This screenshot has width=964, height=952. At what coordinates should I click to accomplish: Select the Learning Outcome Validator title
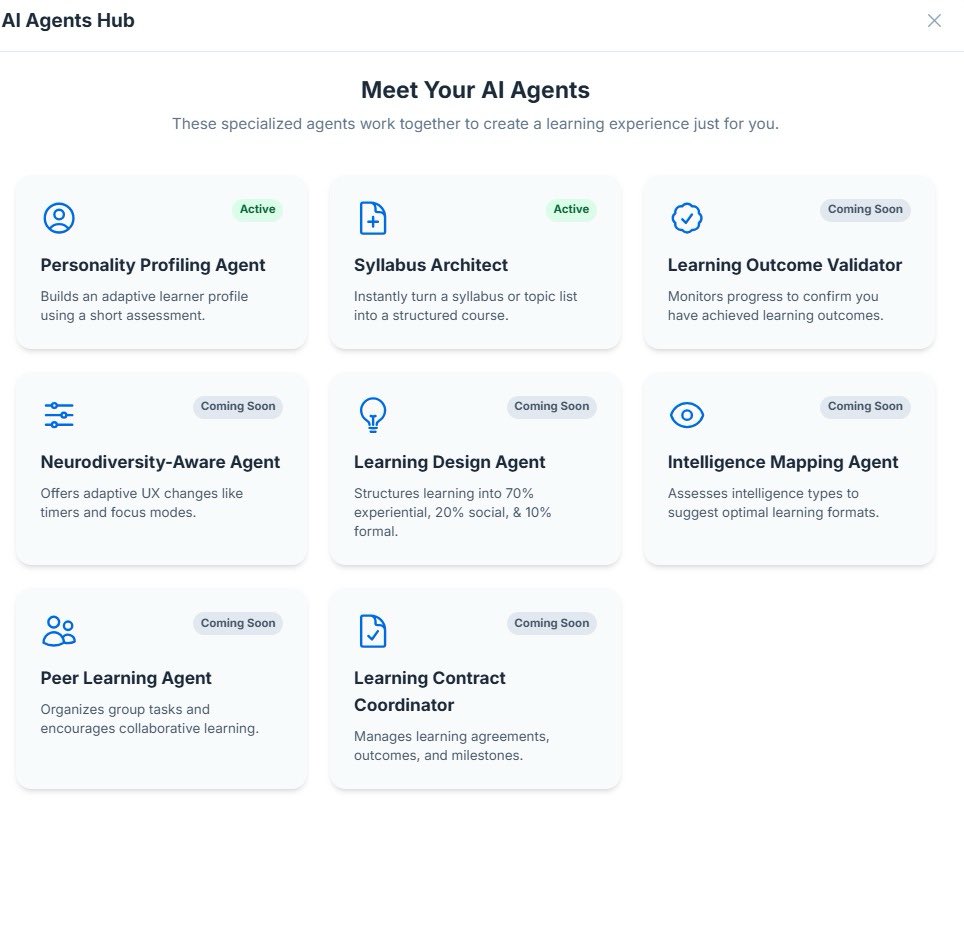pos(785,265)
